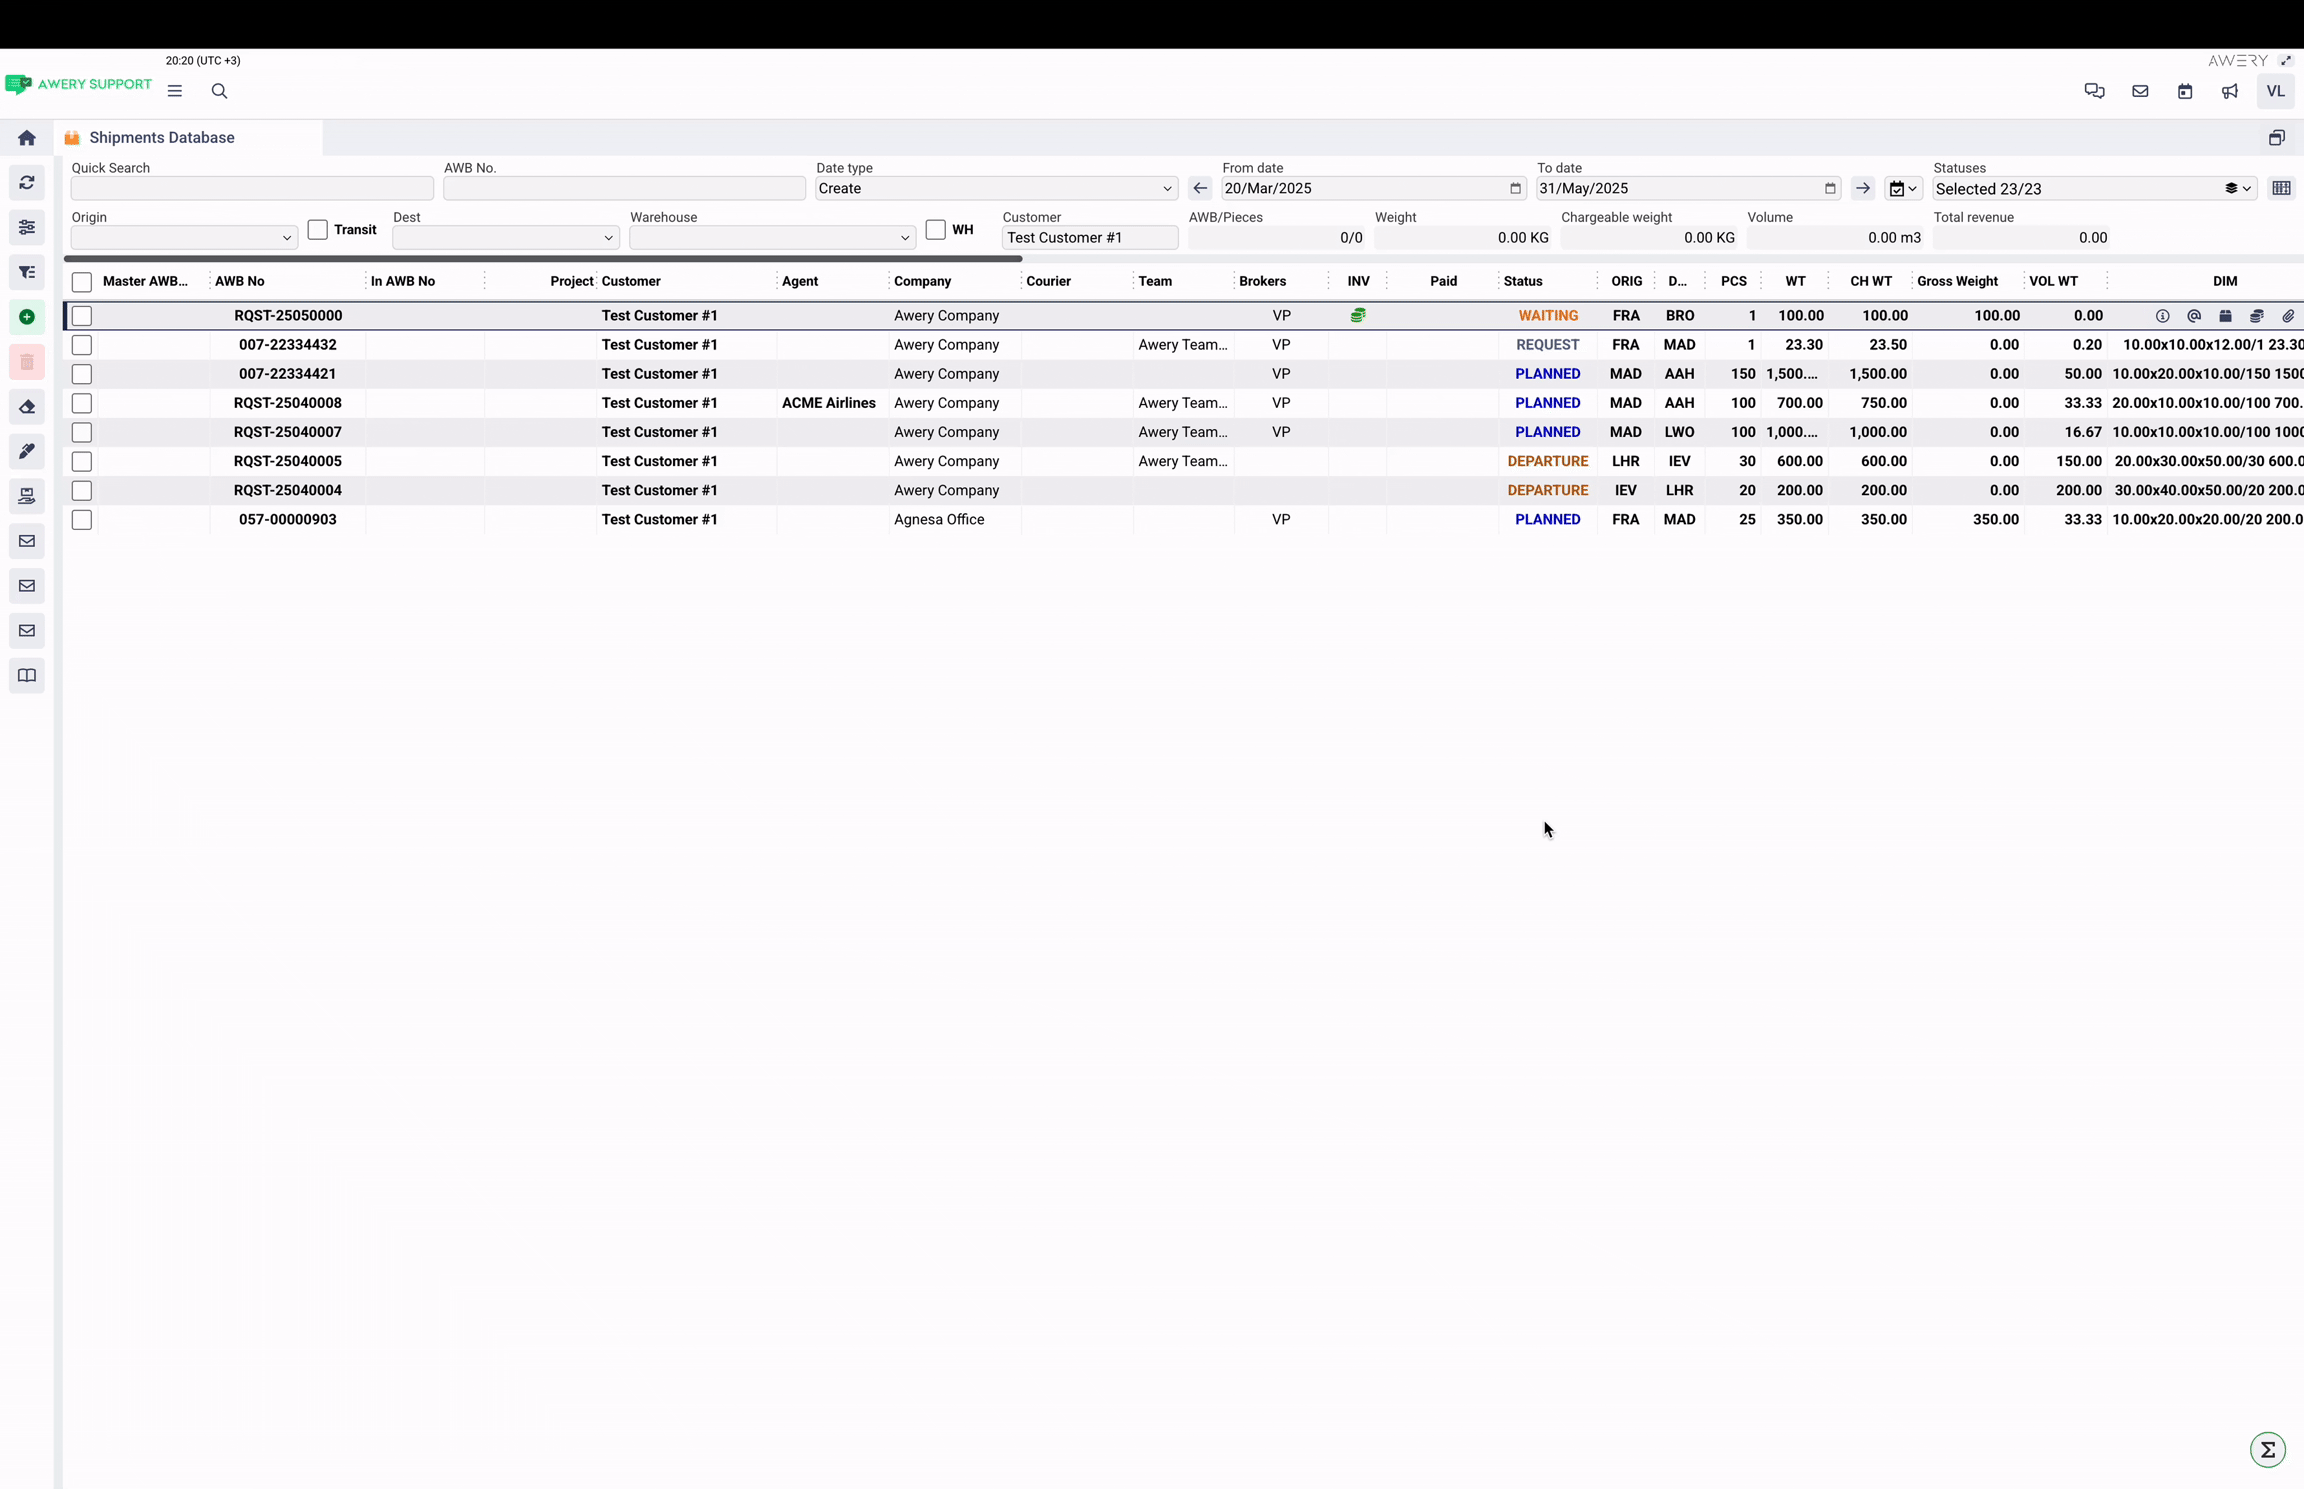Open the hamburger main menu
Image resolution: width=2304 pixels, height=1489 pixels.
pyautogui.click(x=175, y=91)
